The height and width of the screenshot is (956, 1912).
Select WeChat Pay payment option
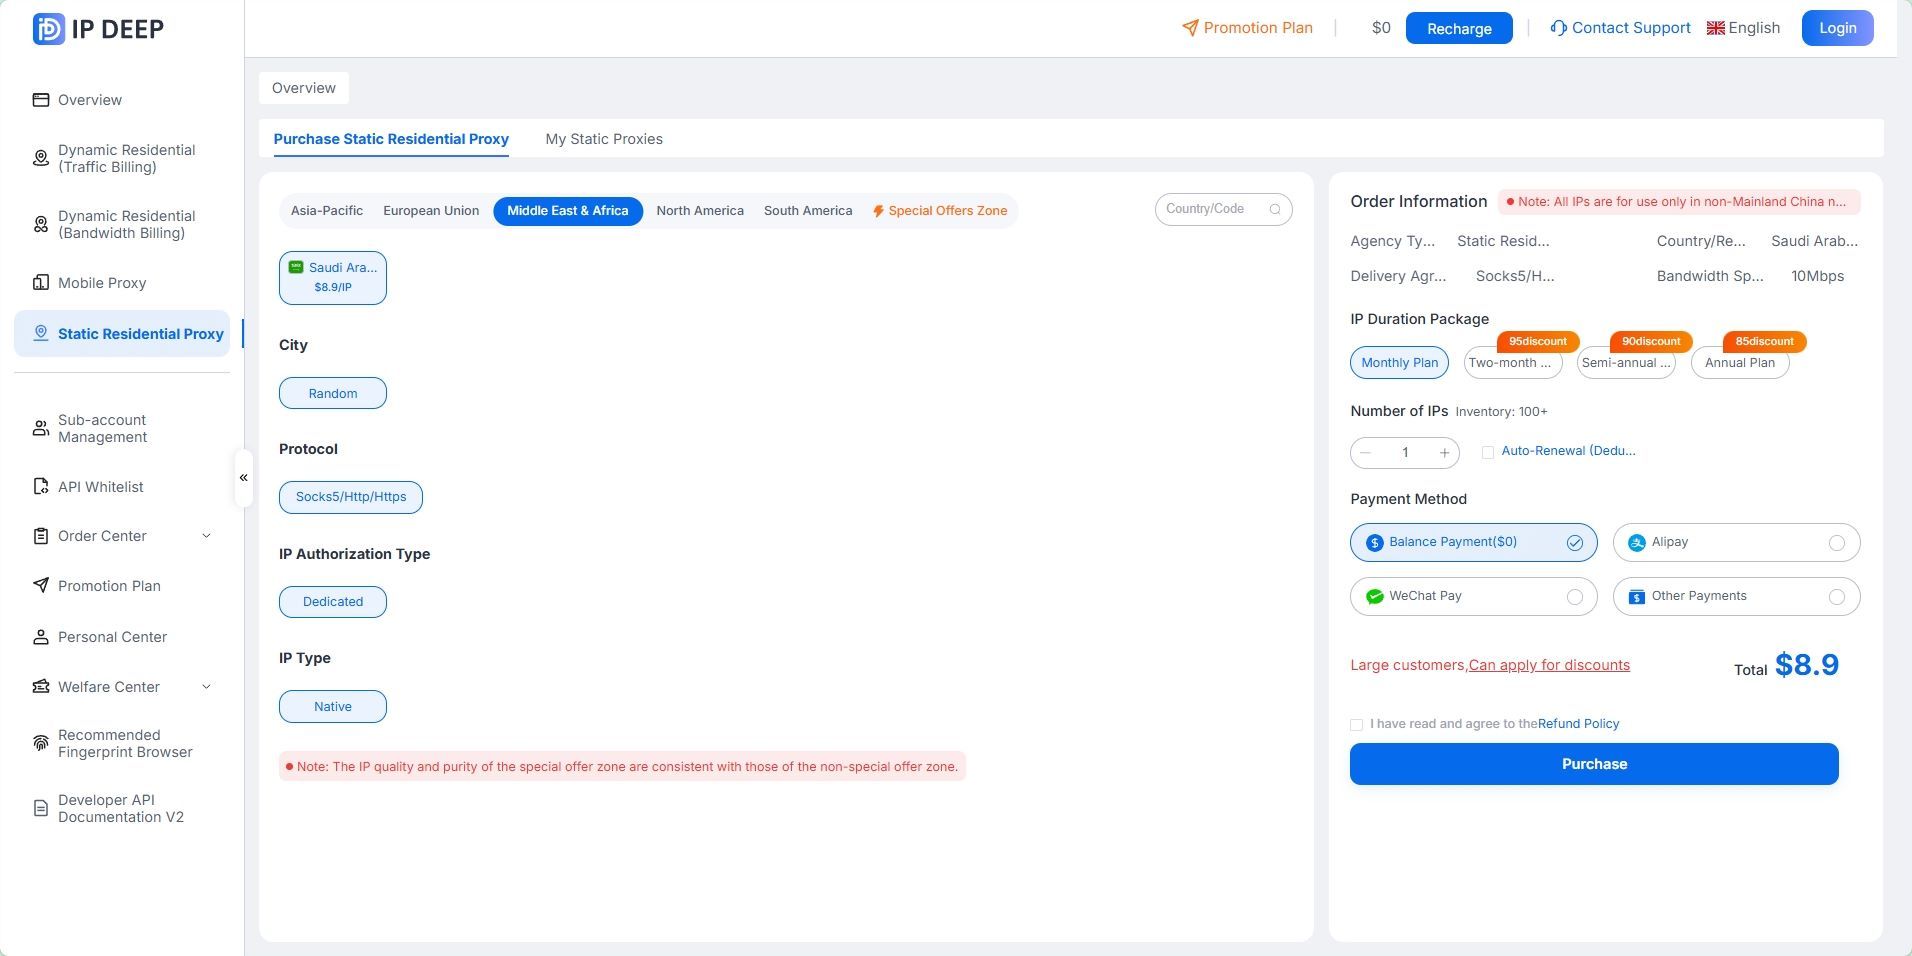coord(1474,597)
